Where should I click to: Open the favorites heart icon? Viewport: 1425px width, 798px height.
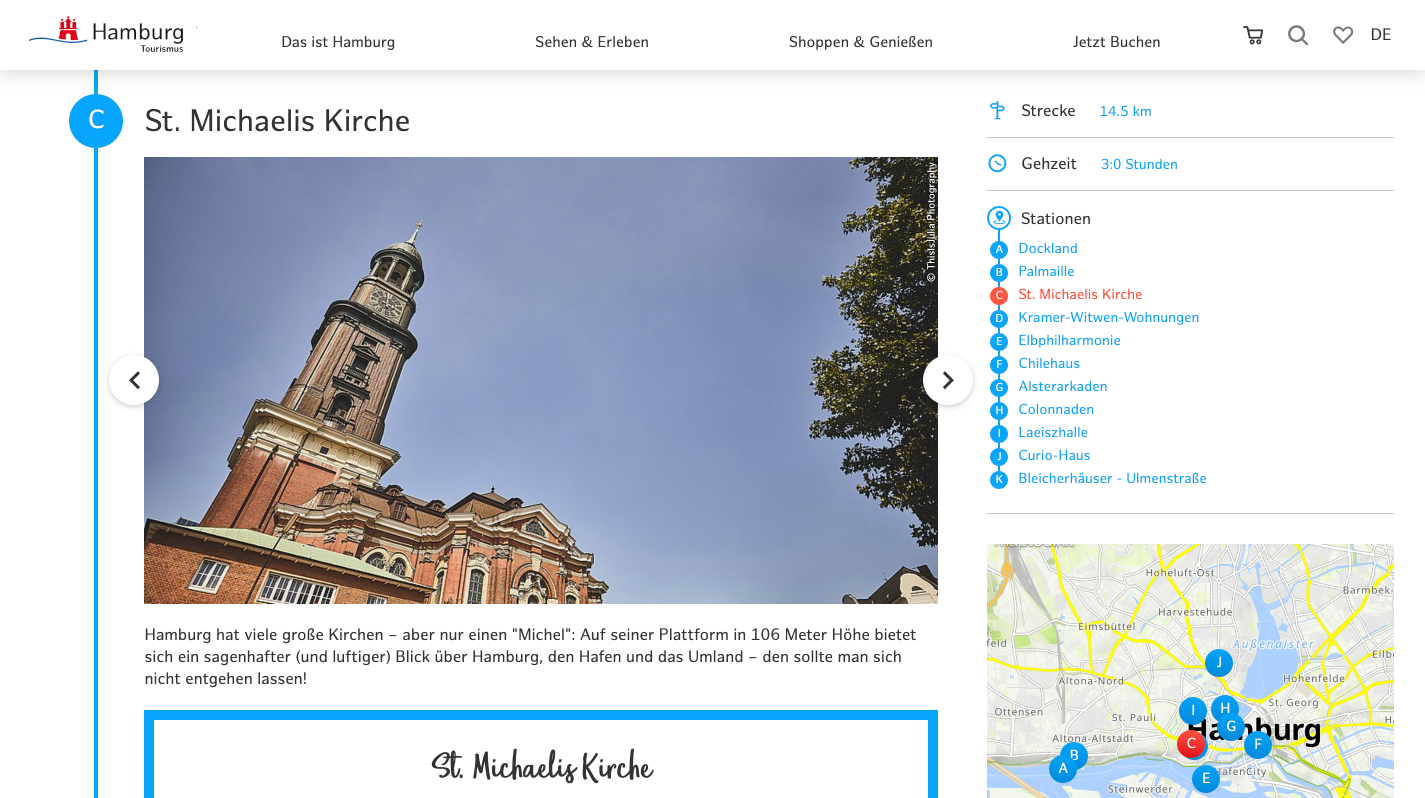point(1343,36)
